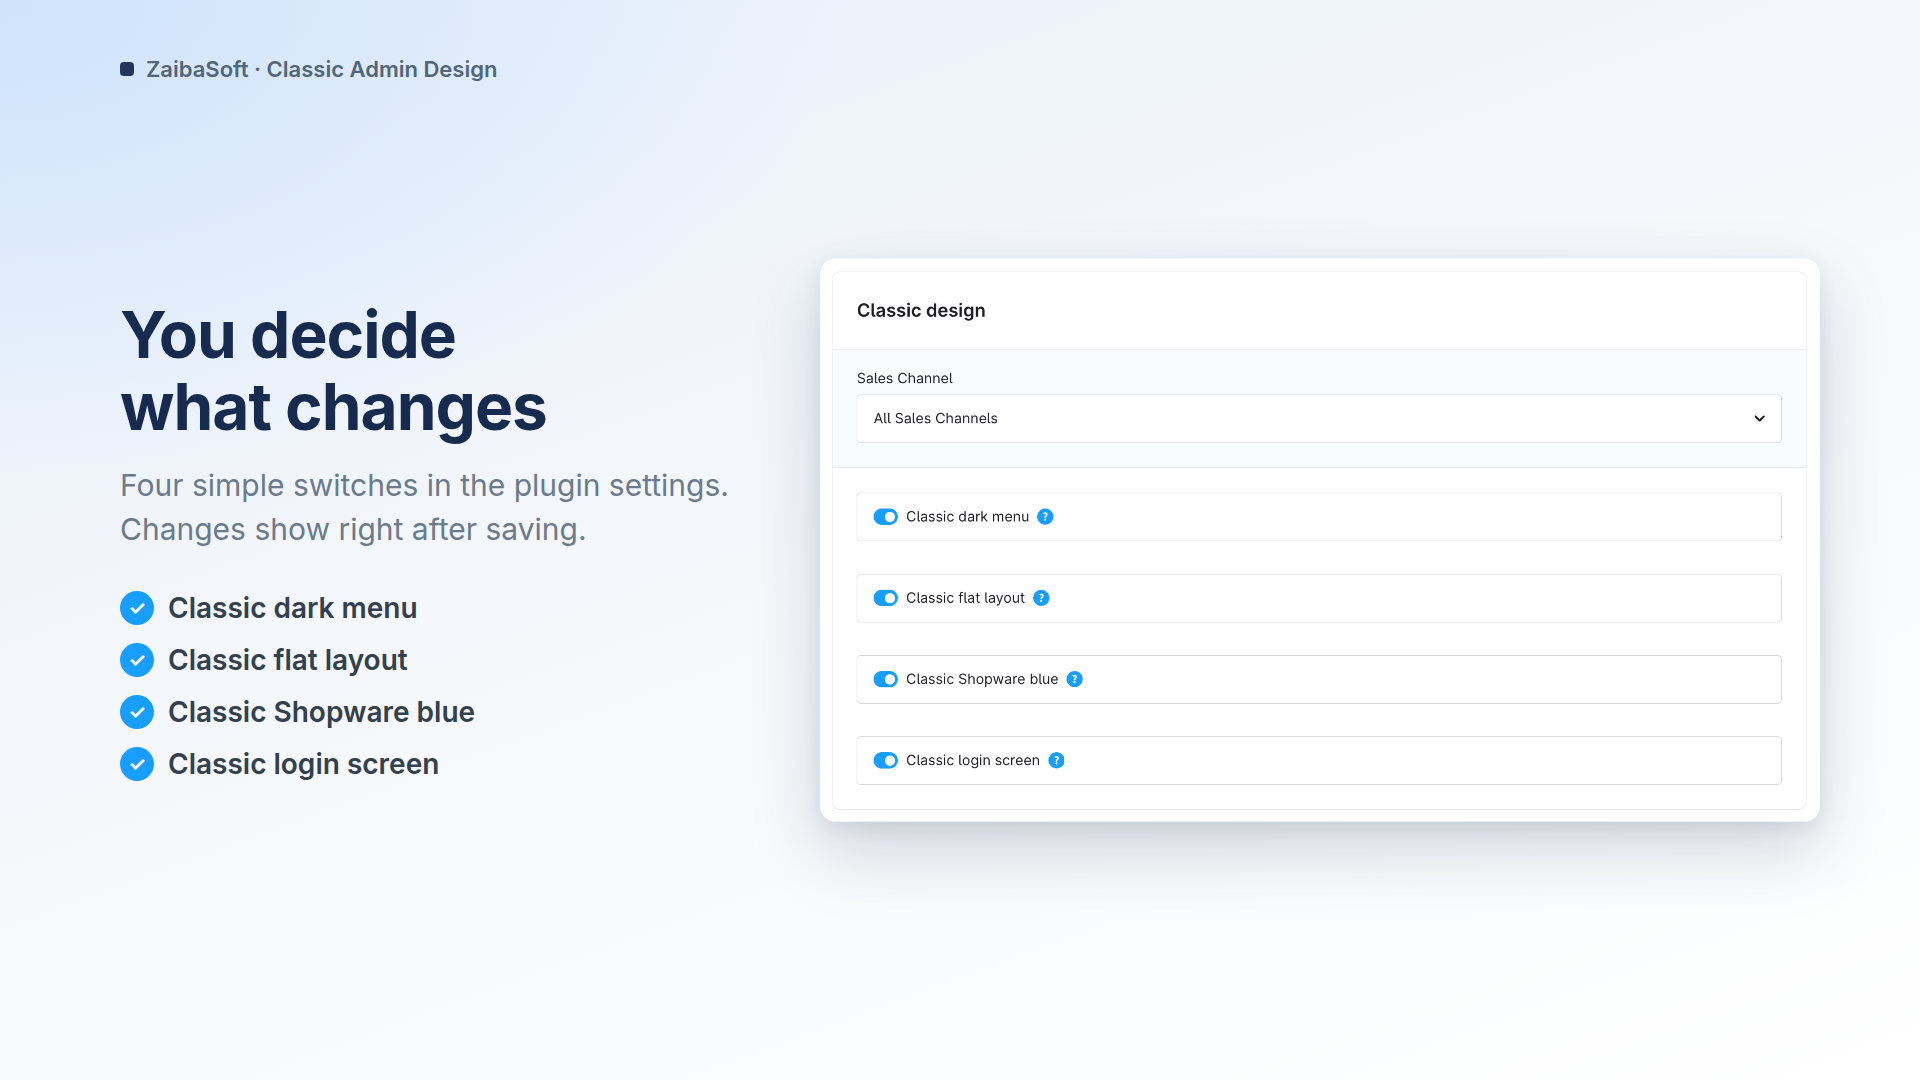Screen dimensions: 1920x1080
Task: Click the Classic login screen setting label
Action: (x=973, y=760)
